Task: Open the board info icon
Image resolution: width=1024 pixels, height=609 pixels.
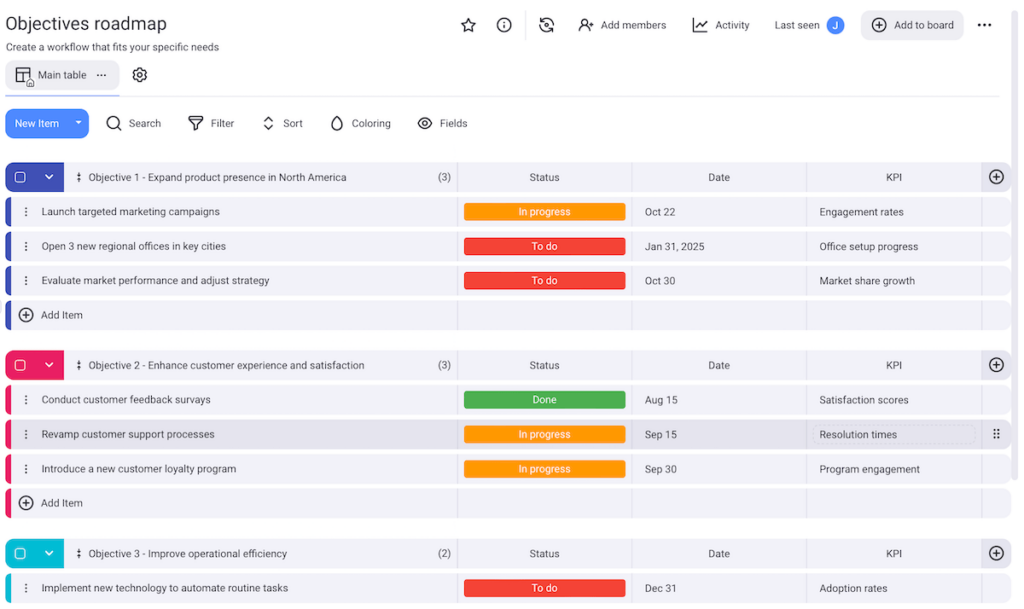Action: point(504,25)
